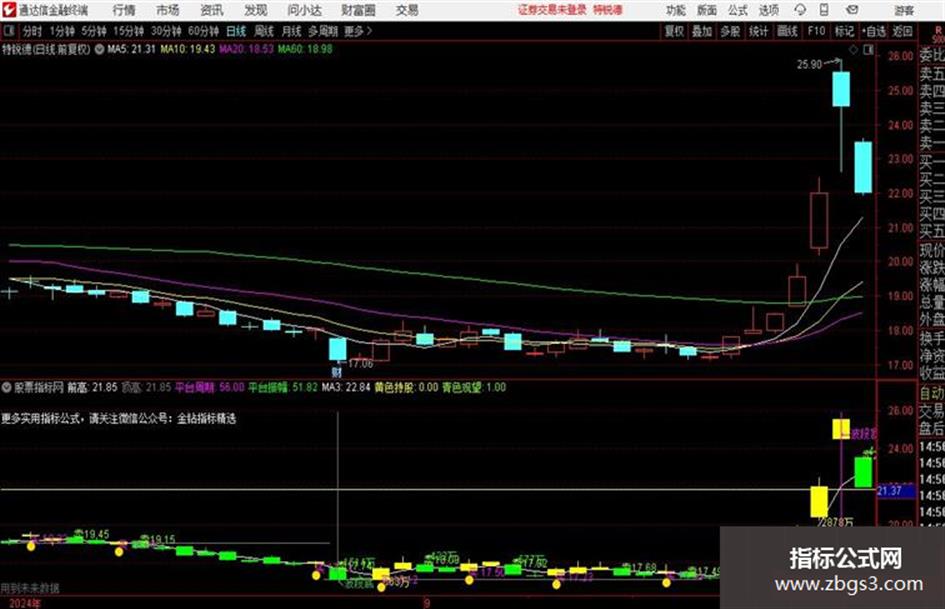This screenshot has width=945, height=609.
Task: Open the 交易 menu
Action: pos(407,10)
